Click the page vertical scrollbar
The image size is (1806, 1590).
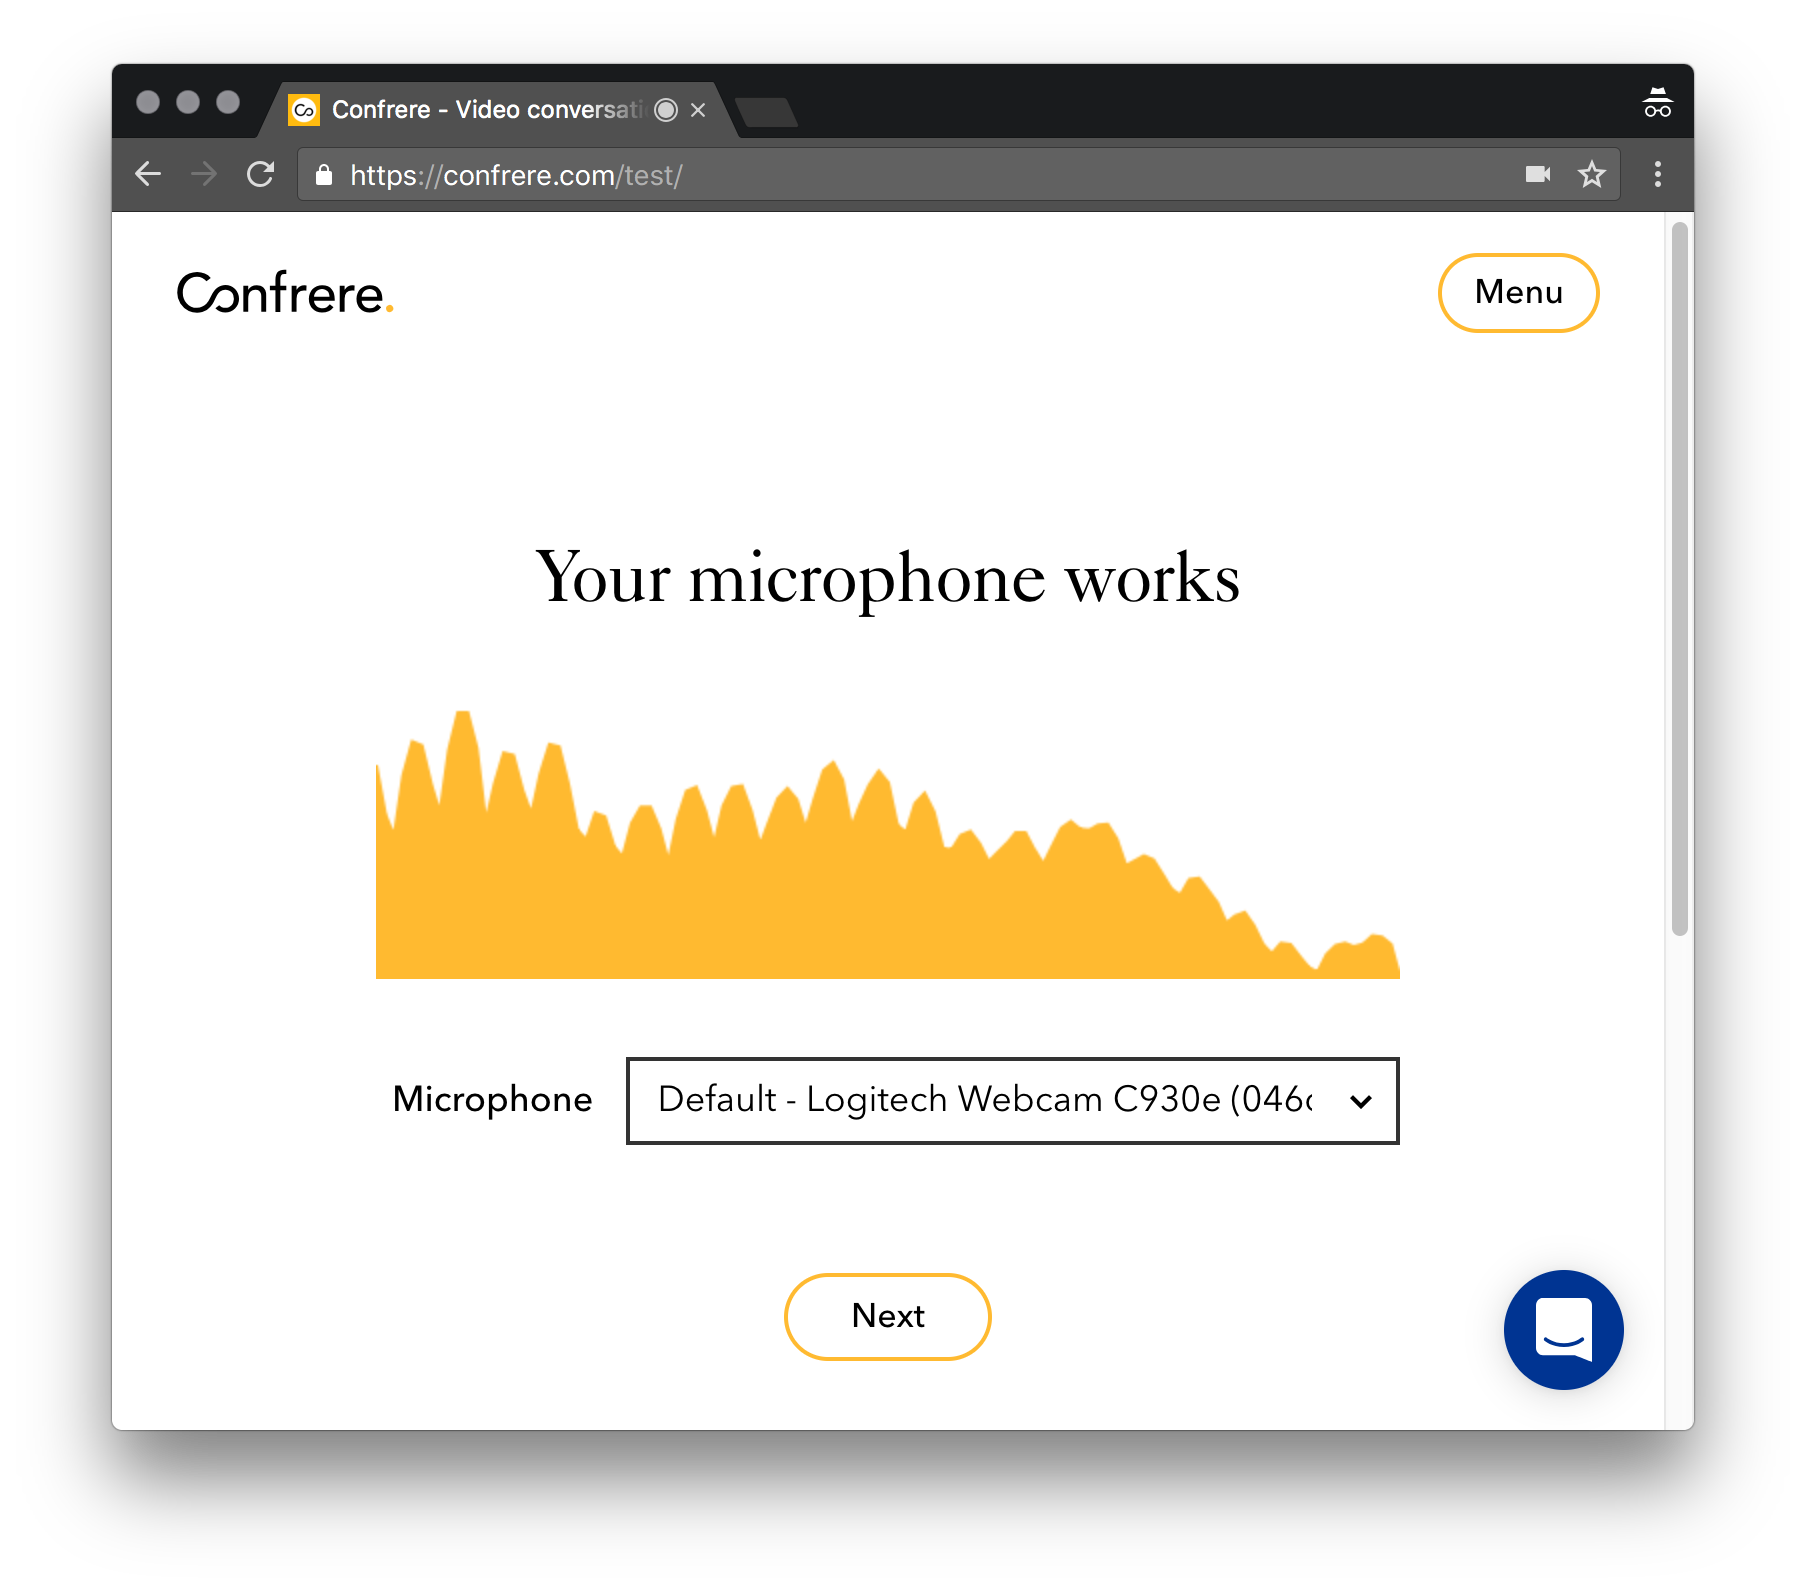1680,579
